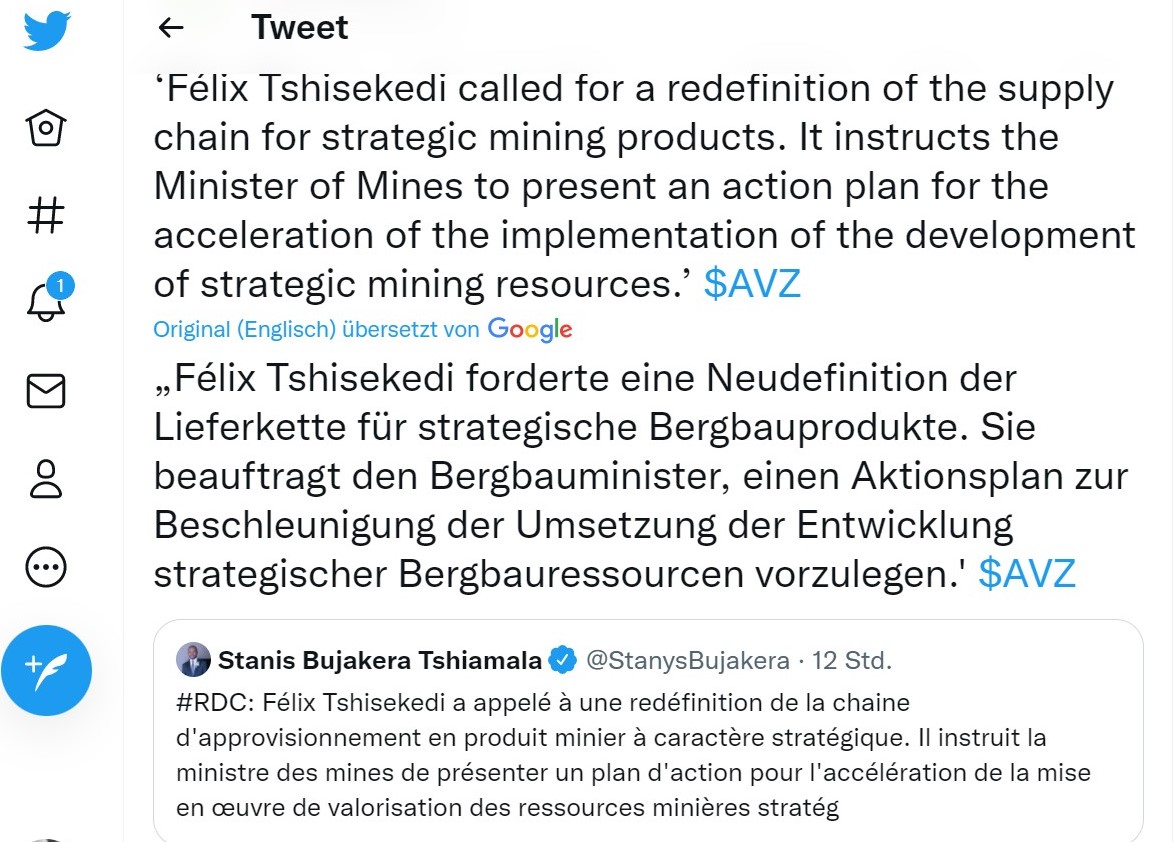Select the Tweet header title
Image resolution: width=1173 pixels, height=842 pixels.
click(x=299, y=27)
